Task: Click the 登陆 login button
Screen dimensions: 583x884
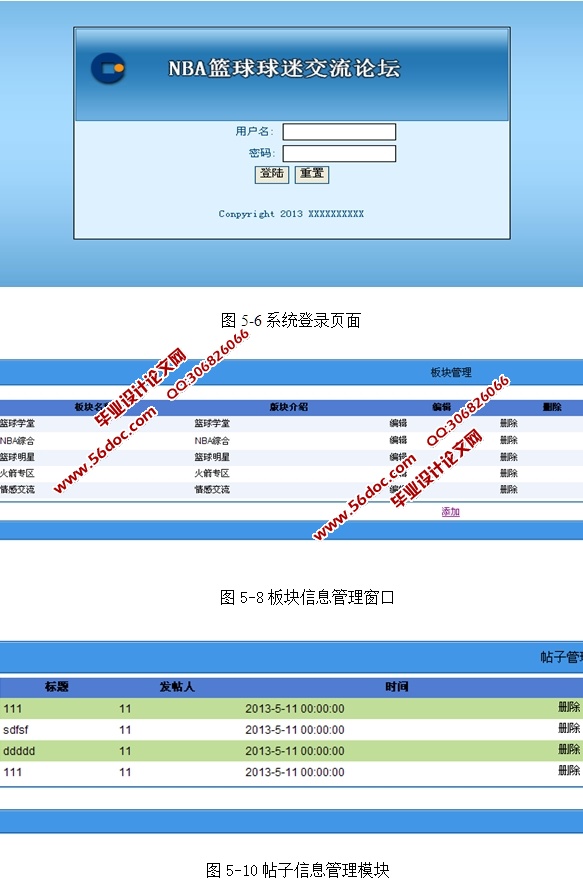Action: 272,174
